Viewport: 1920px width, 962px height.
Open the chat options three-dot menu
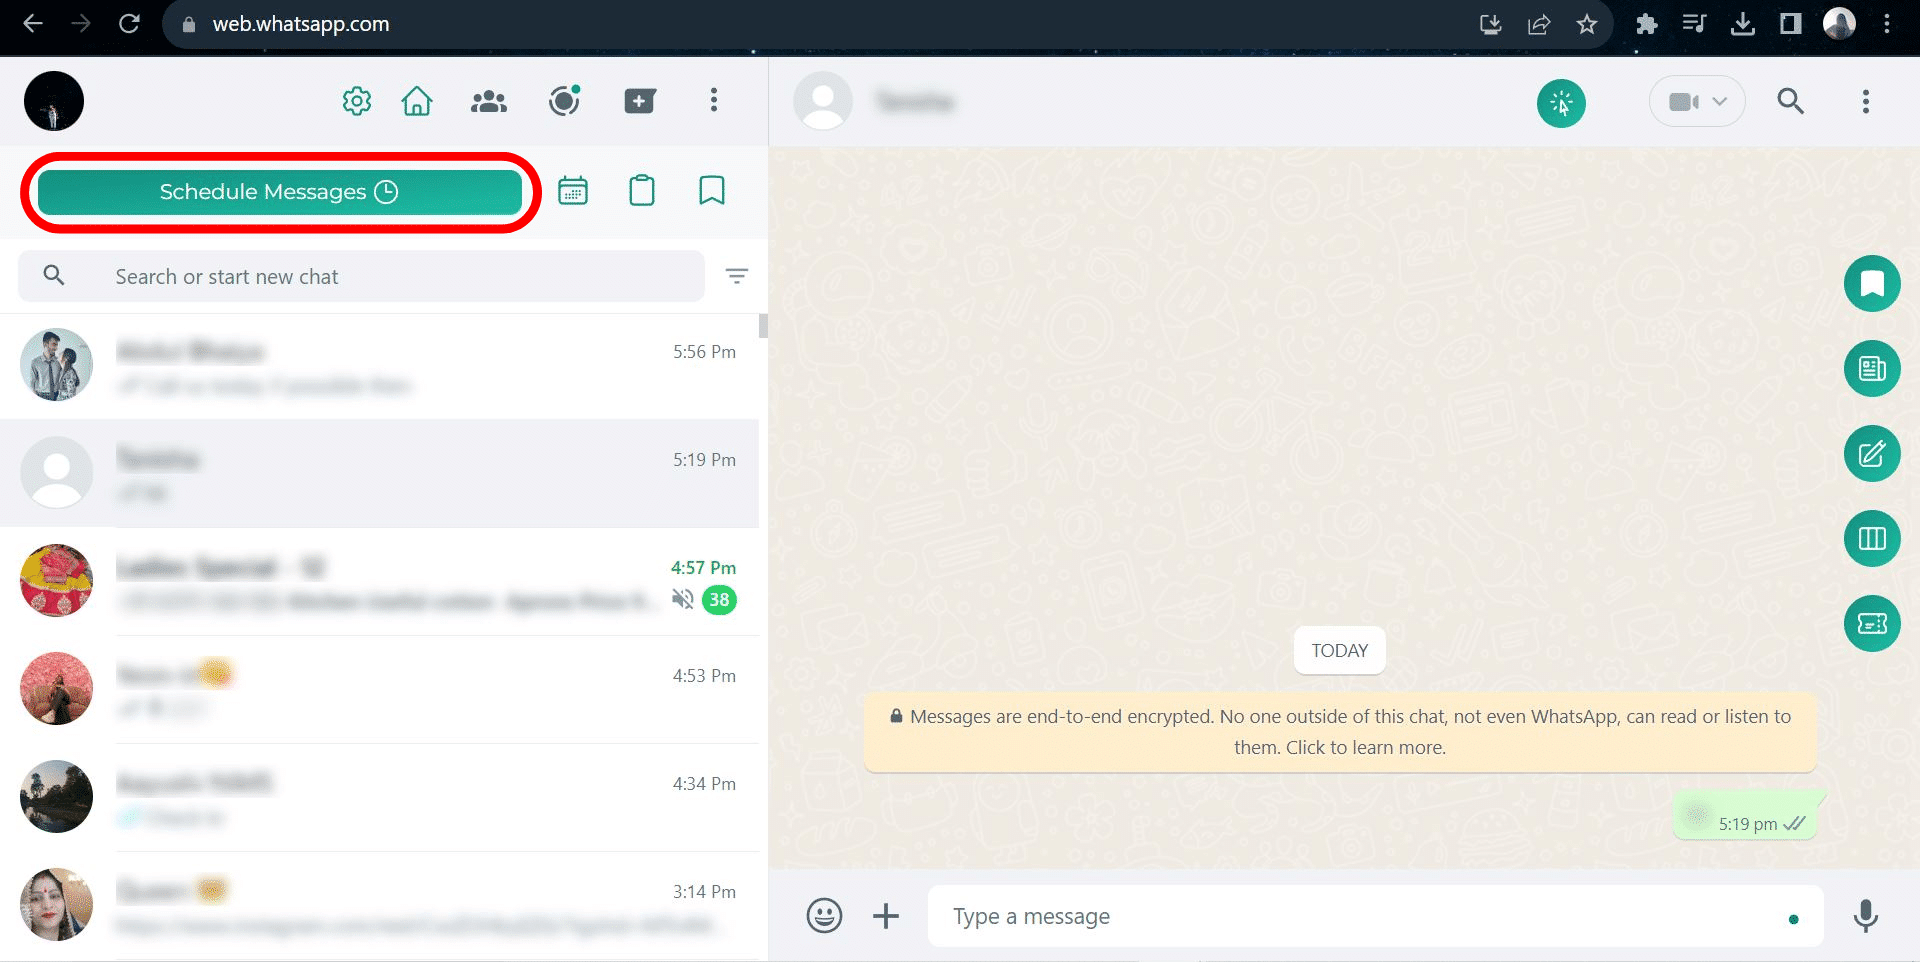pos(1865,101)
